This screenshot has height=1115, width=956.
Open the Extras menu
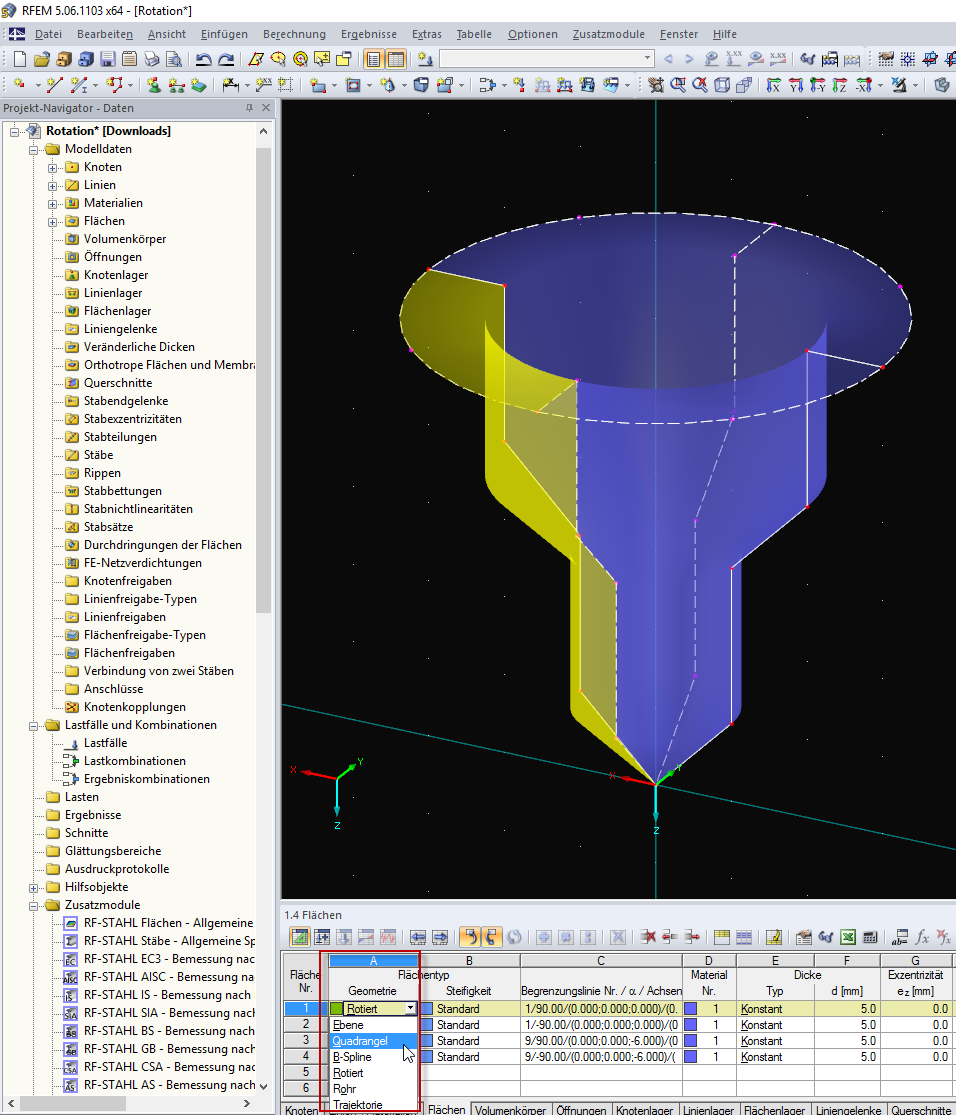point(427,34)
